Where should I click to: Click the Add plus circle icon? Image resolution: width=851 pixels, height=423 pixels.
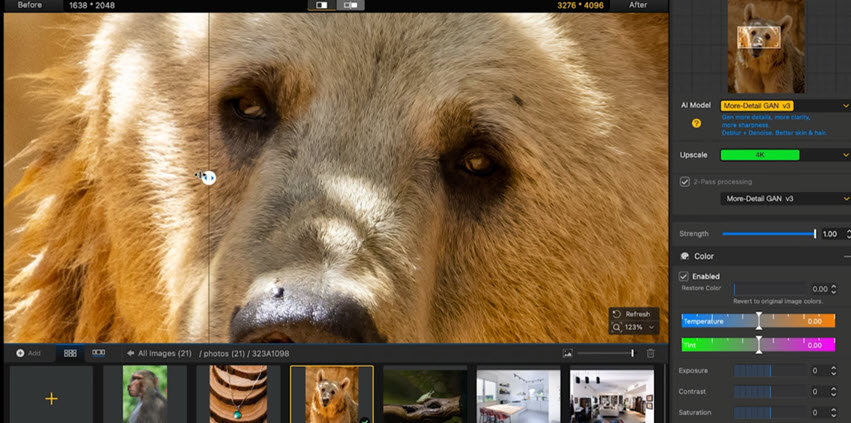20,353
